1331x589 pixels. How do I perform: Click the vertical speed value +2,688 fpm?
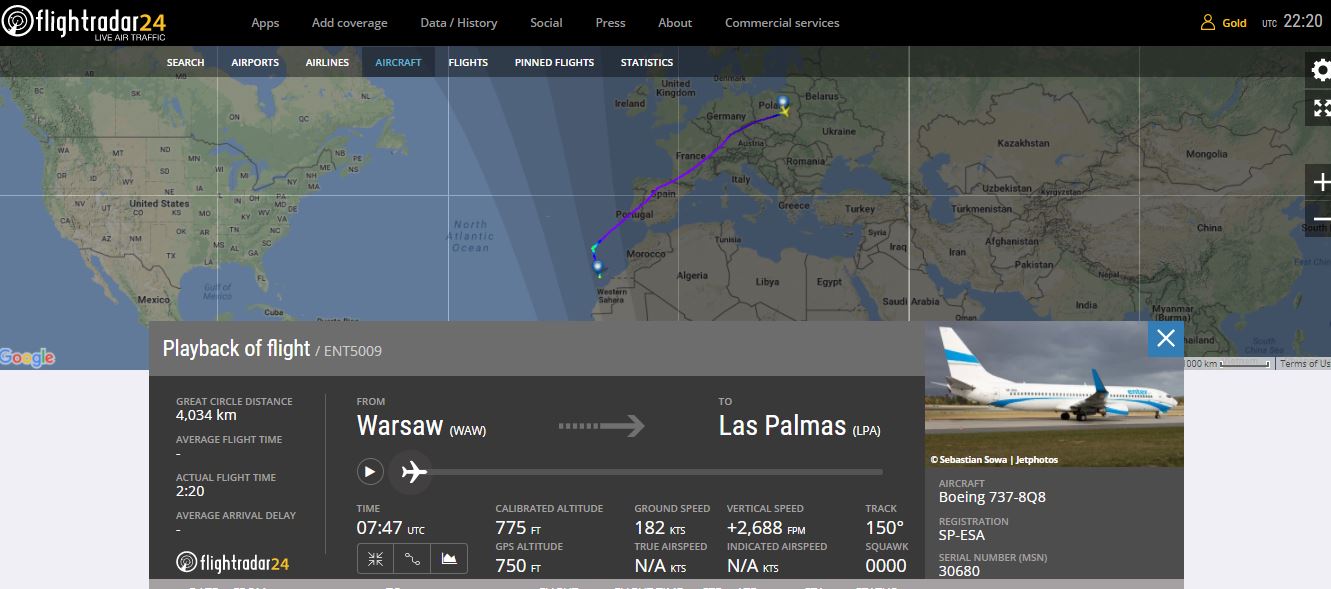click(x=766, y=528)
